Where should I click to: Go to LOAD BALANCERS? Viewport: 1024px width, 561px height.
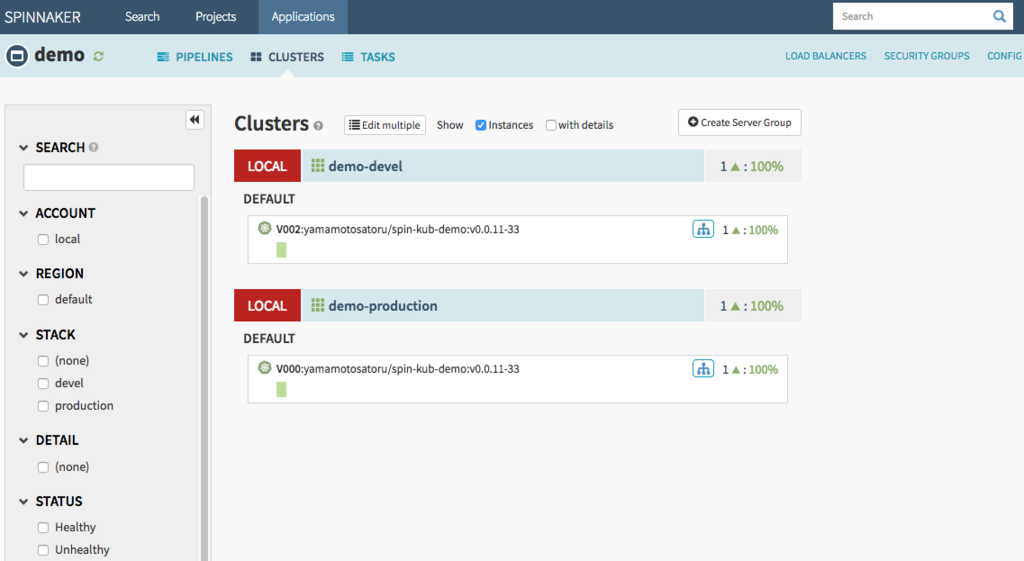pyautogui.click(x=825, y=56)
